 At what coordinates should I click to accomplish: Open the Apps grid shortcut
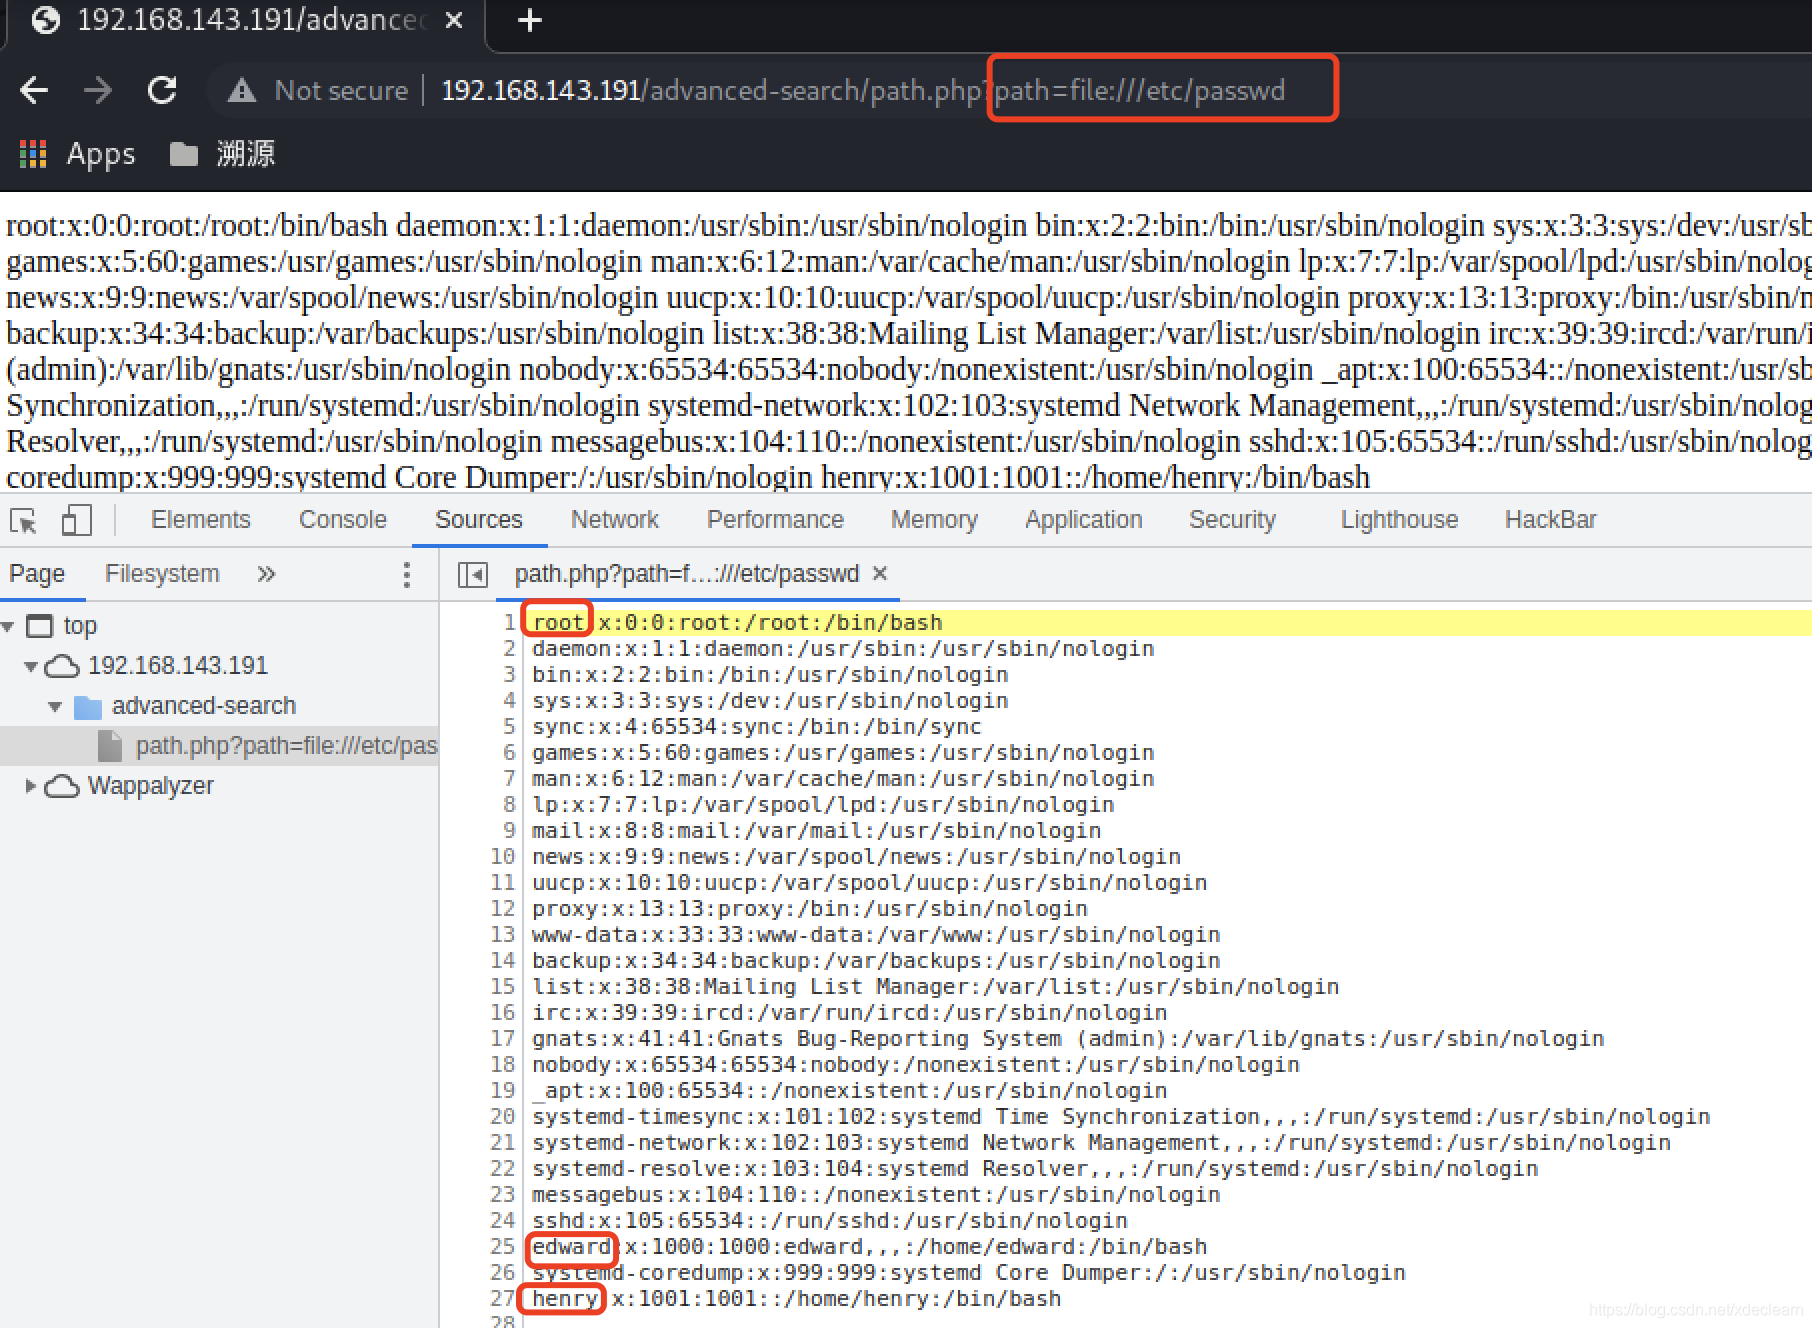(33, 154)
